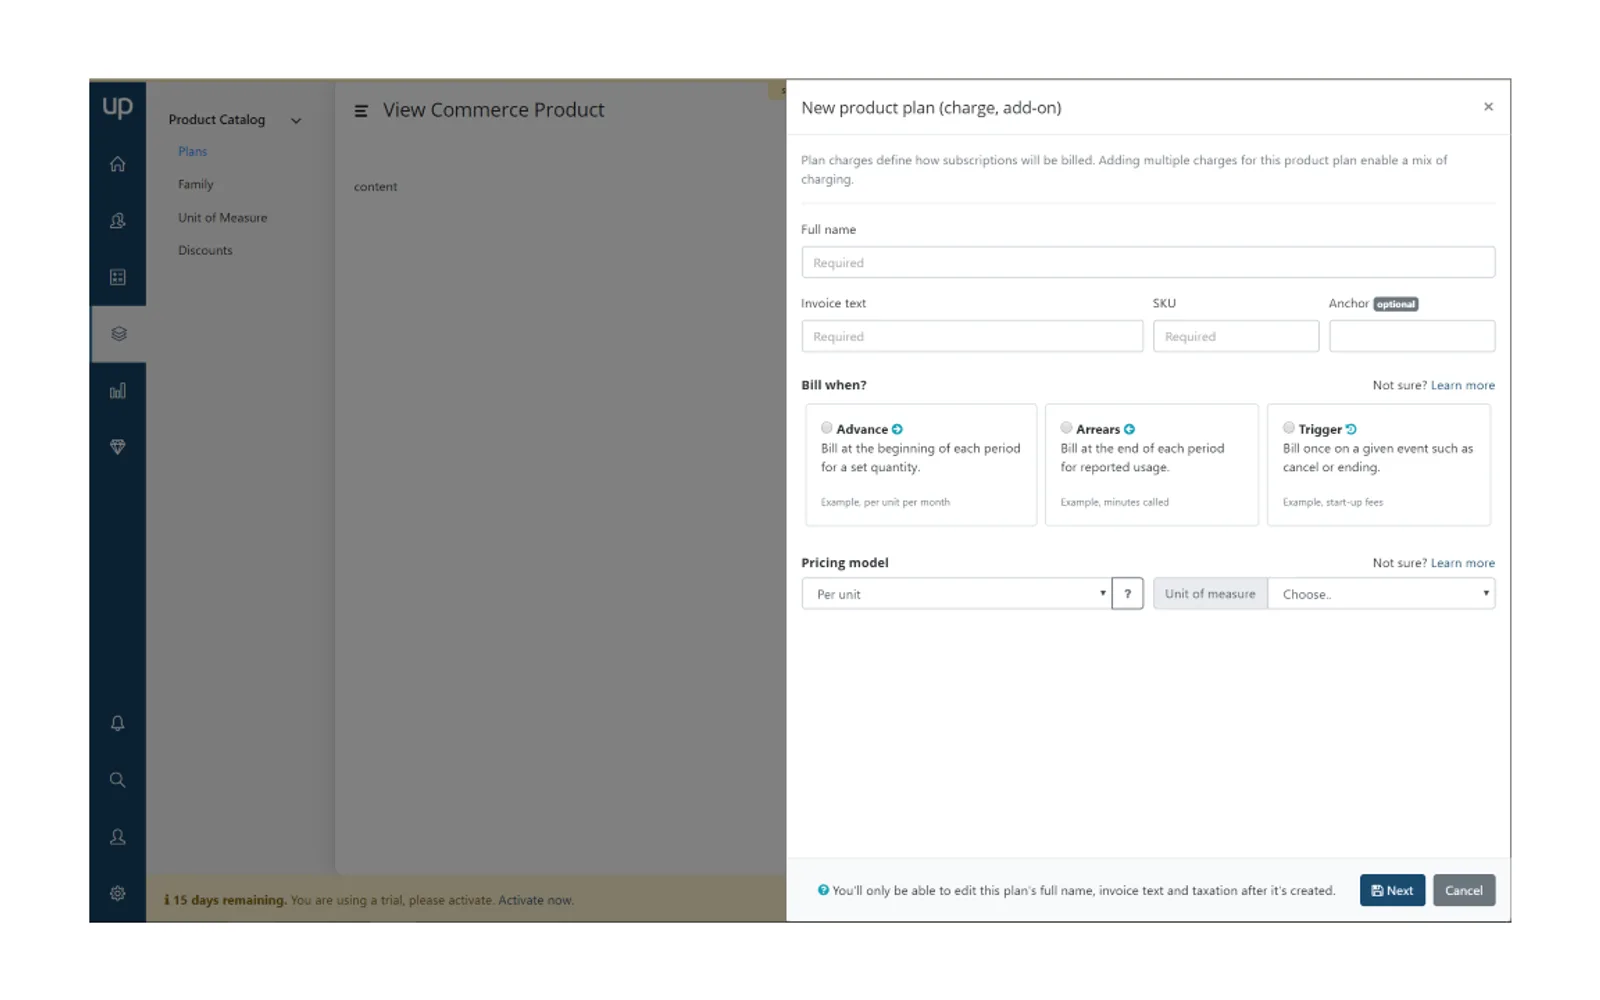This screenshot has width=1600, height=1000.
Task: Click the 'up' logo in sidebar
Action: click(x=117, y=106)
